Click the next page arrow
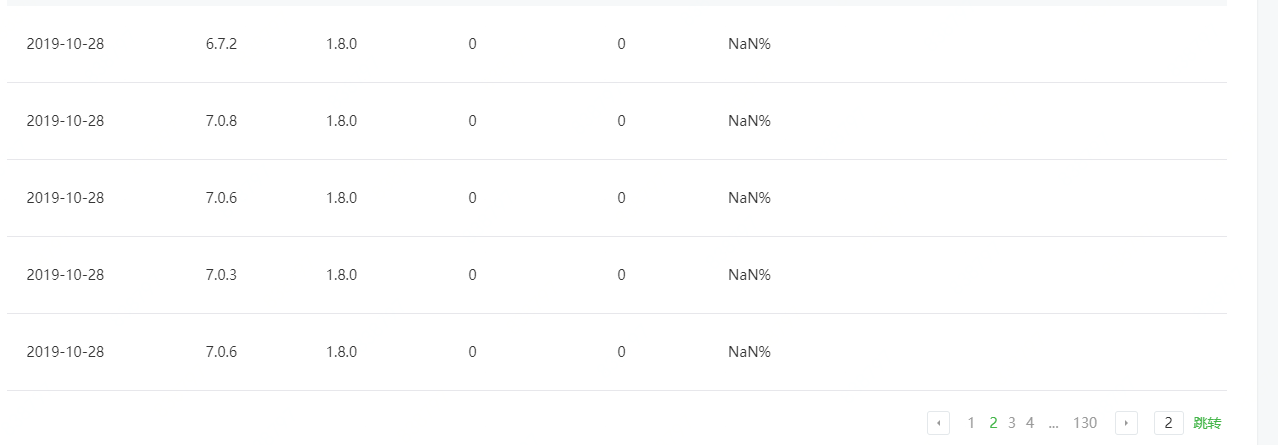Viewport: 1278px width, 445px height. (x=1126, y=423)
